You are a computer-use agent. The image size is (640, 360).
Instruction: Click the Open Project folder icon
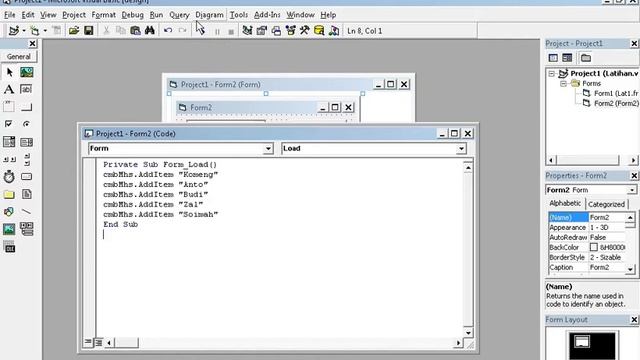pyautogui.click(x=74, y=31)
